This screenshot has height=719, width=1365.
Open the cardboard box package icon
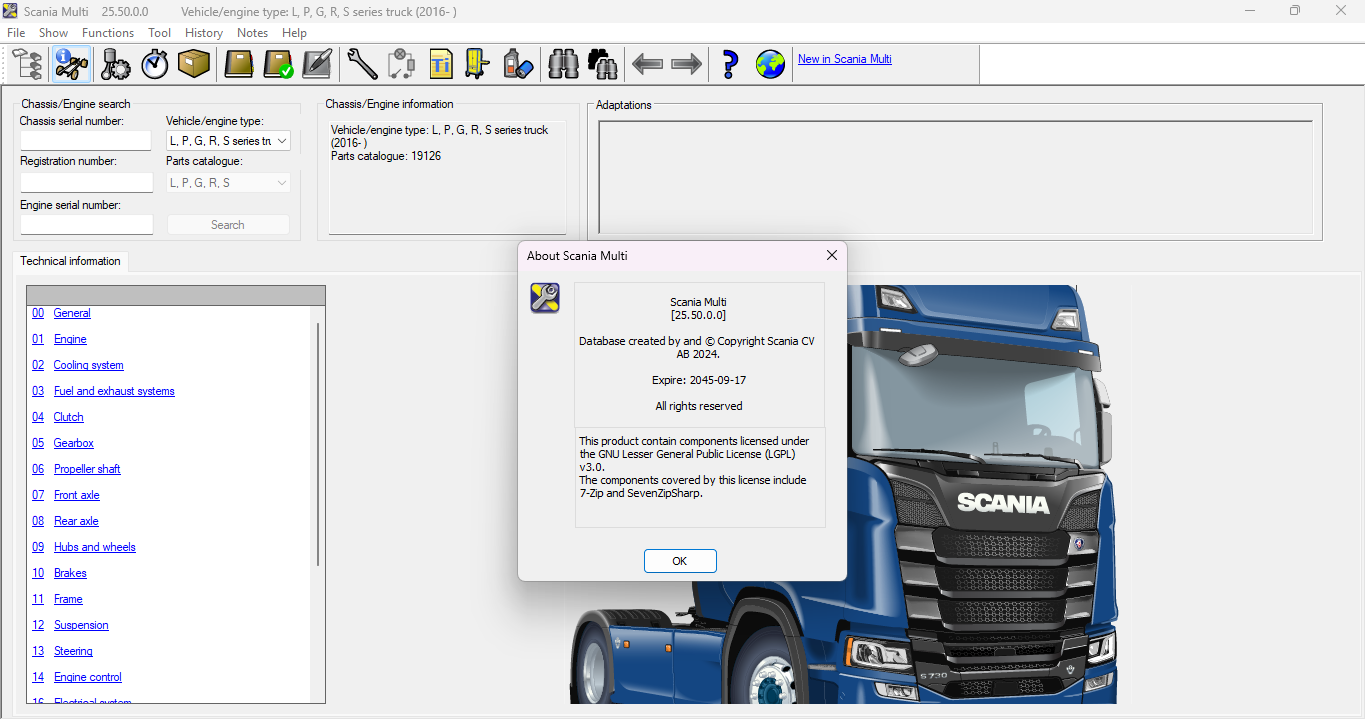click(x=194, y=65)
